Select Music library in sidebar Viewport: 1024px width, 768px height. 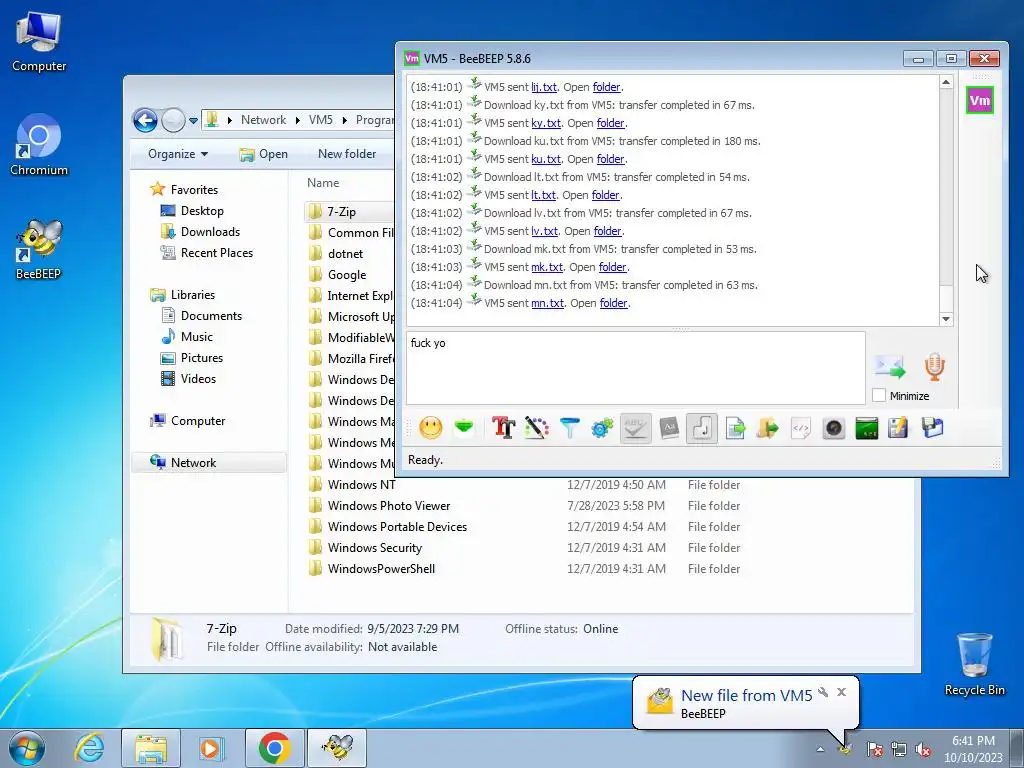click(197, 336)
